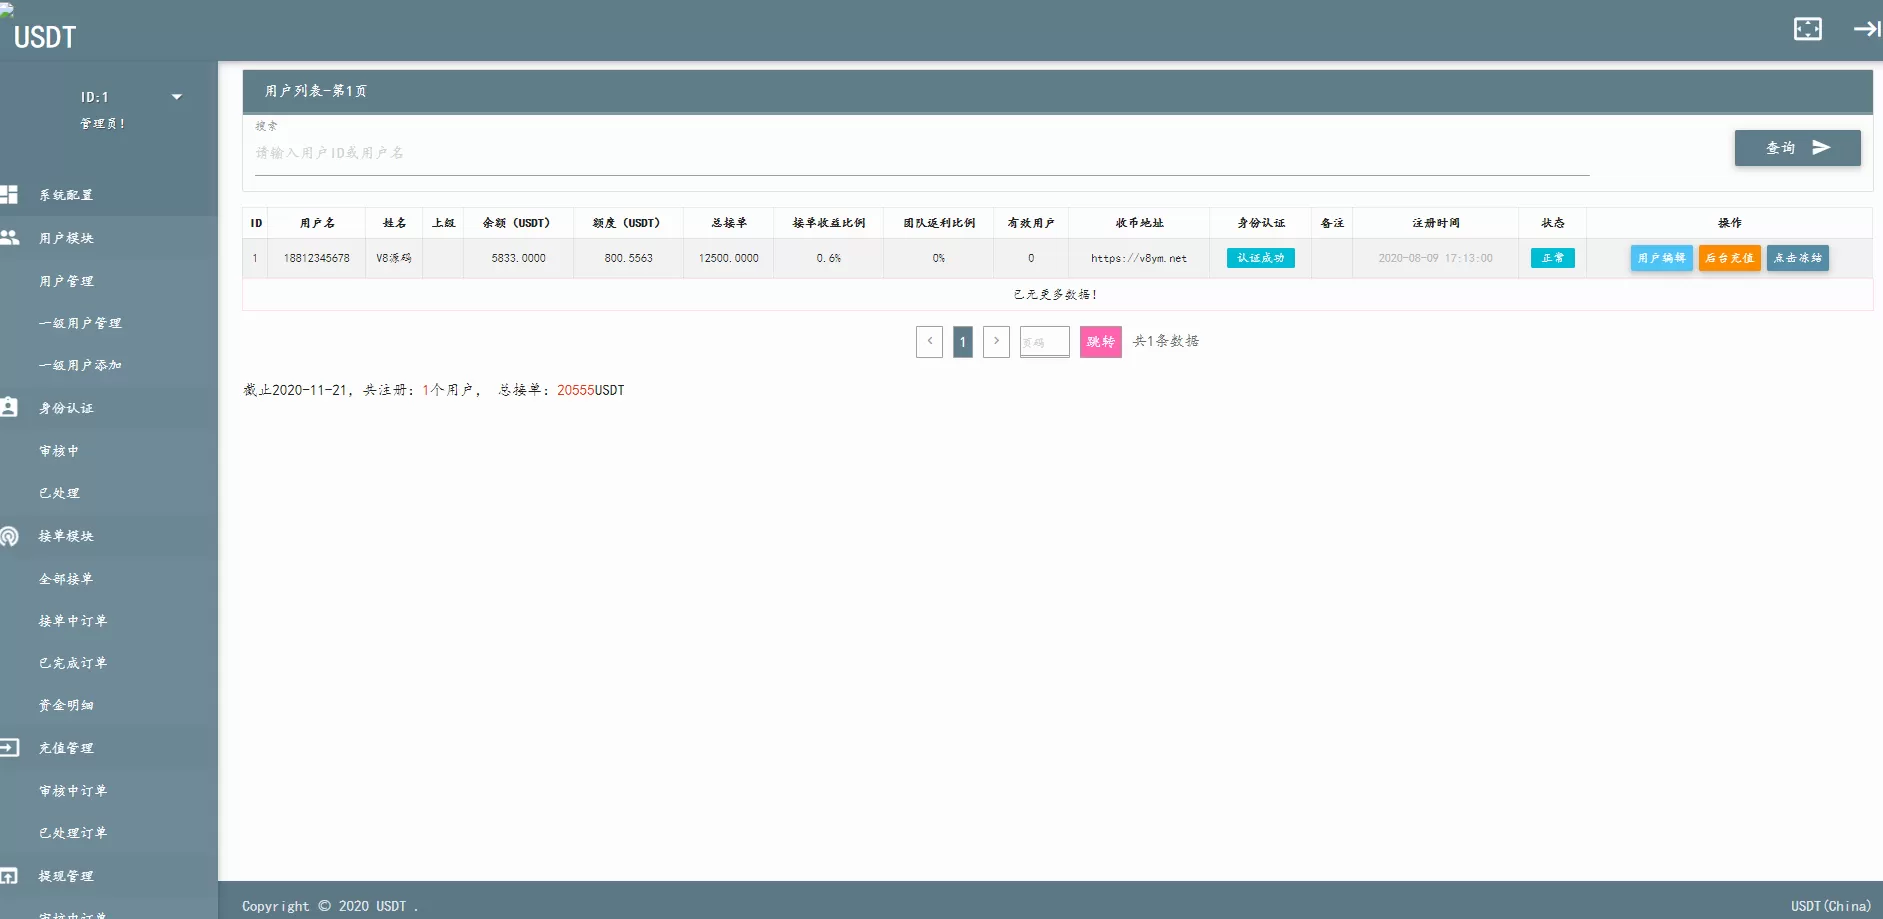
Task: Click the fullscreen icon in top bar
Action: pos(1807,29)
